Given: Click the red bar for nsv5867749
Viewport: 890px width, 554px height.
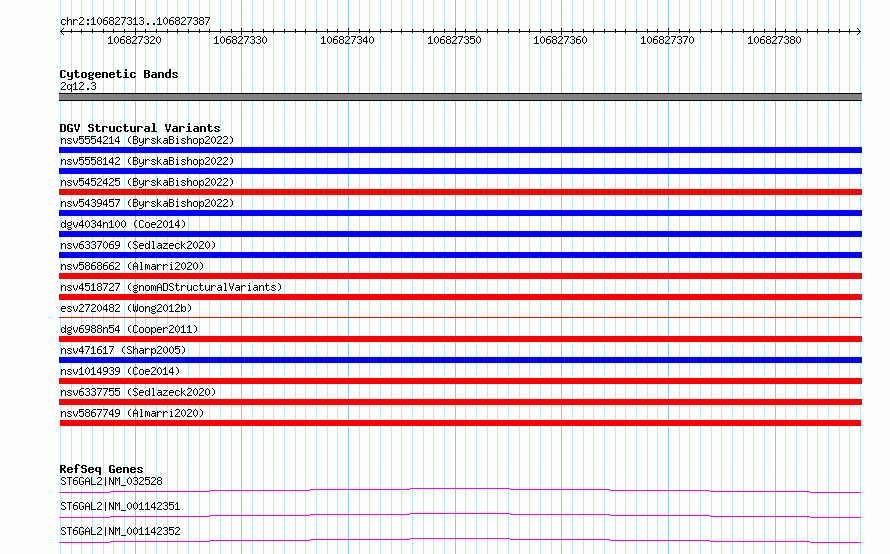Looking at the screenshot, I should tap(460, 423).
